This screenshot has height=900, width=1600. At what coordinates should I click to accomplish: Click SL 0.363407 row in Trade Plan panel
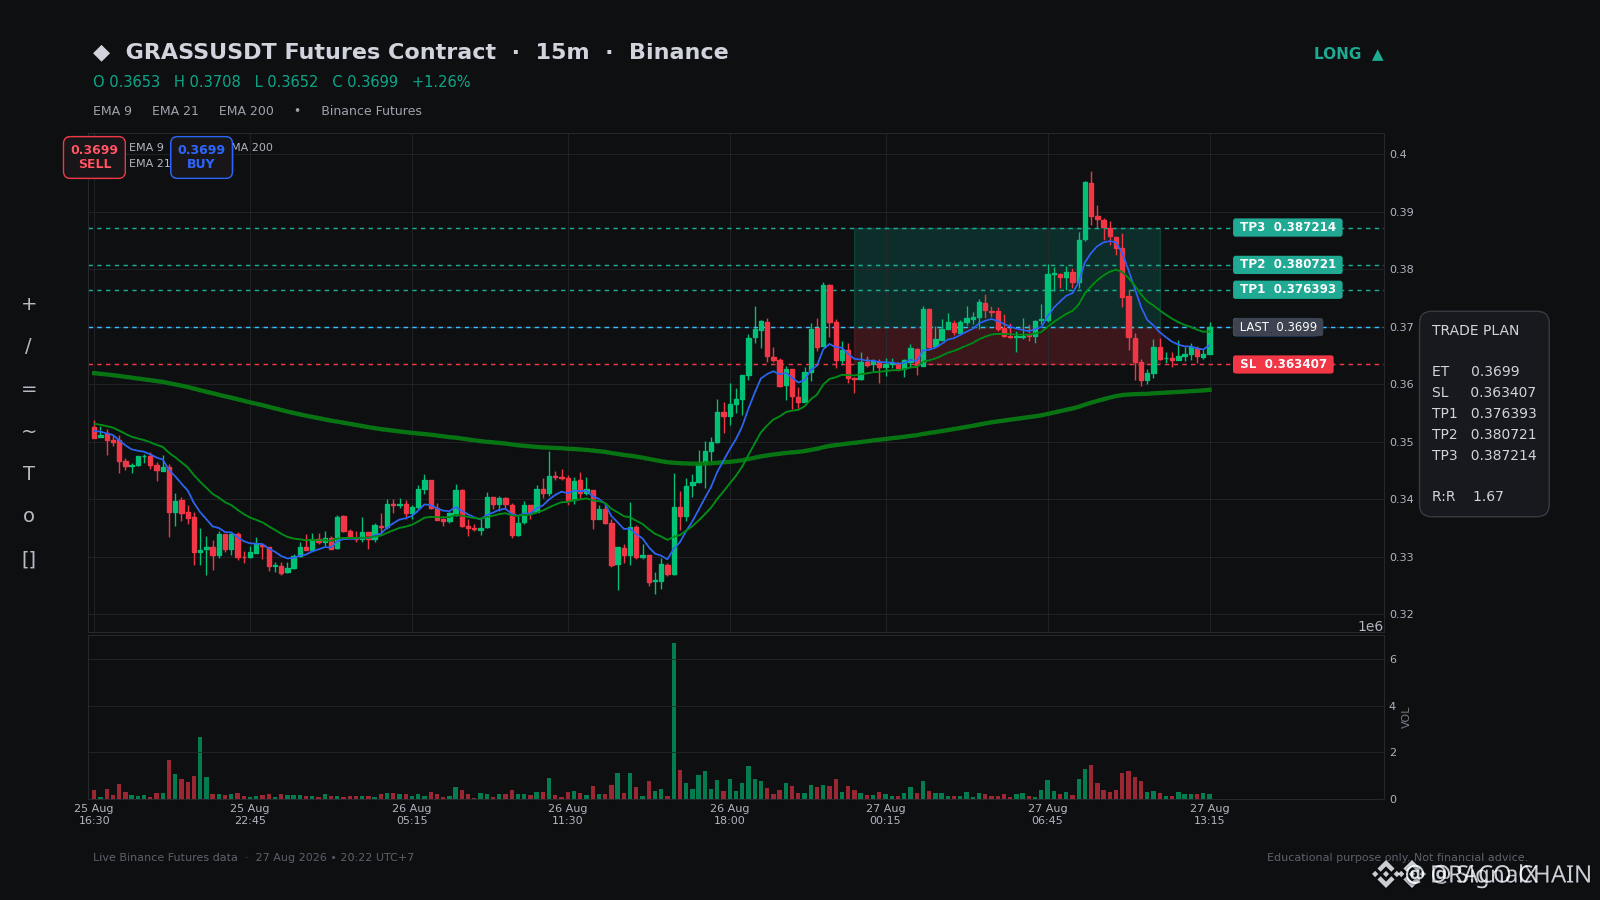click(1484, 393)
